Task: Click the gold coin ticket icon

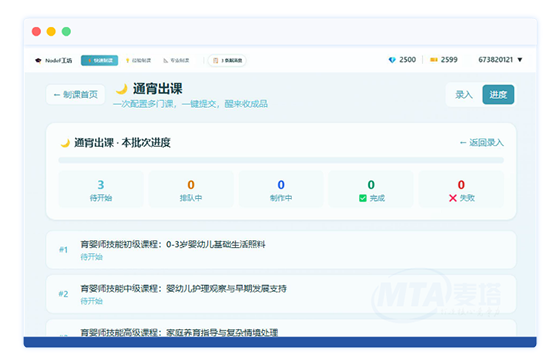Action: pyautogui.click(x=434, y=60)
